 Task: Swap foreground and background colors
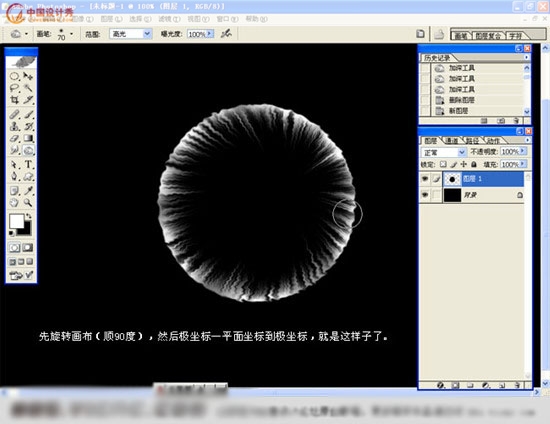(x=29, y=216)
